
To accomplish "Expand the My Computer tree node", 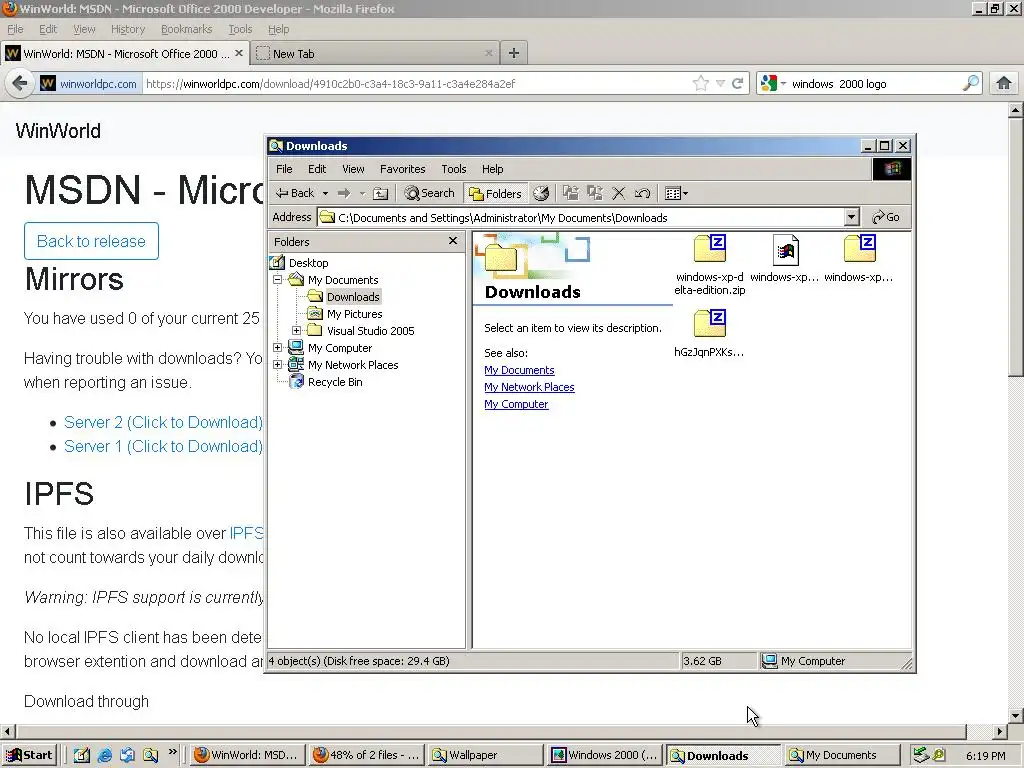I will click(x=278, y=347).
